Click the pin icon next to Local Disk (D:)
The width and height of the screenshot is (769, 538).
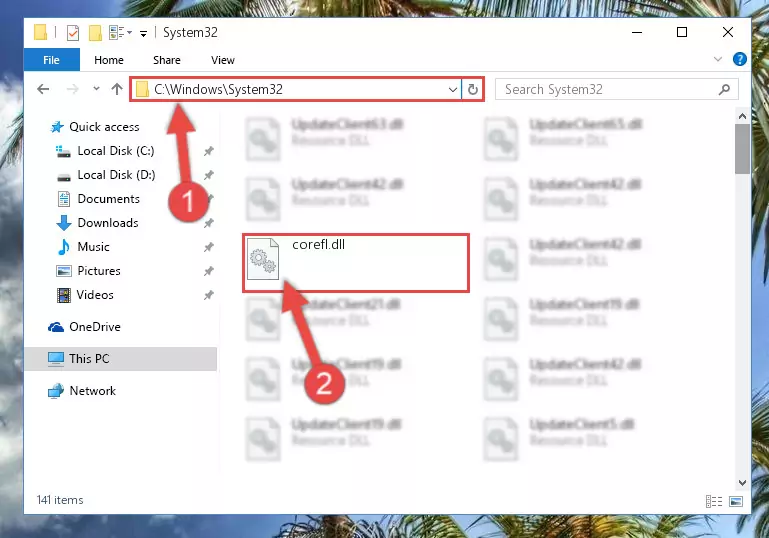208,175
